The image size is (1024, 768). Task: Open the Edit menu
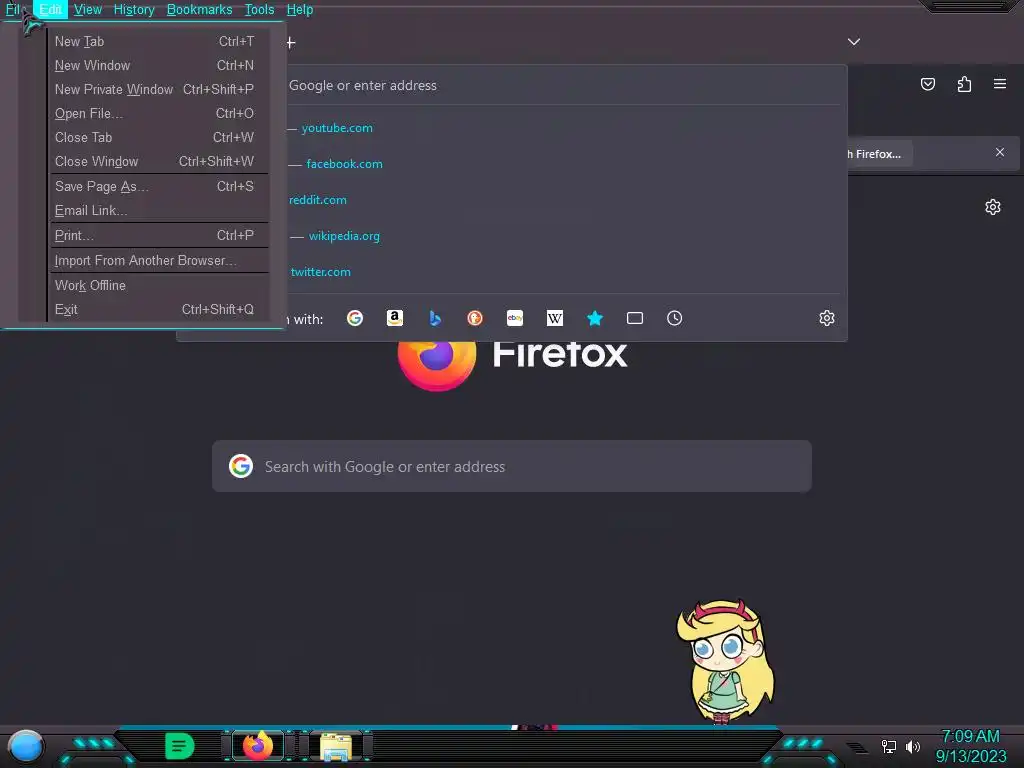point(50,10)
